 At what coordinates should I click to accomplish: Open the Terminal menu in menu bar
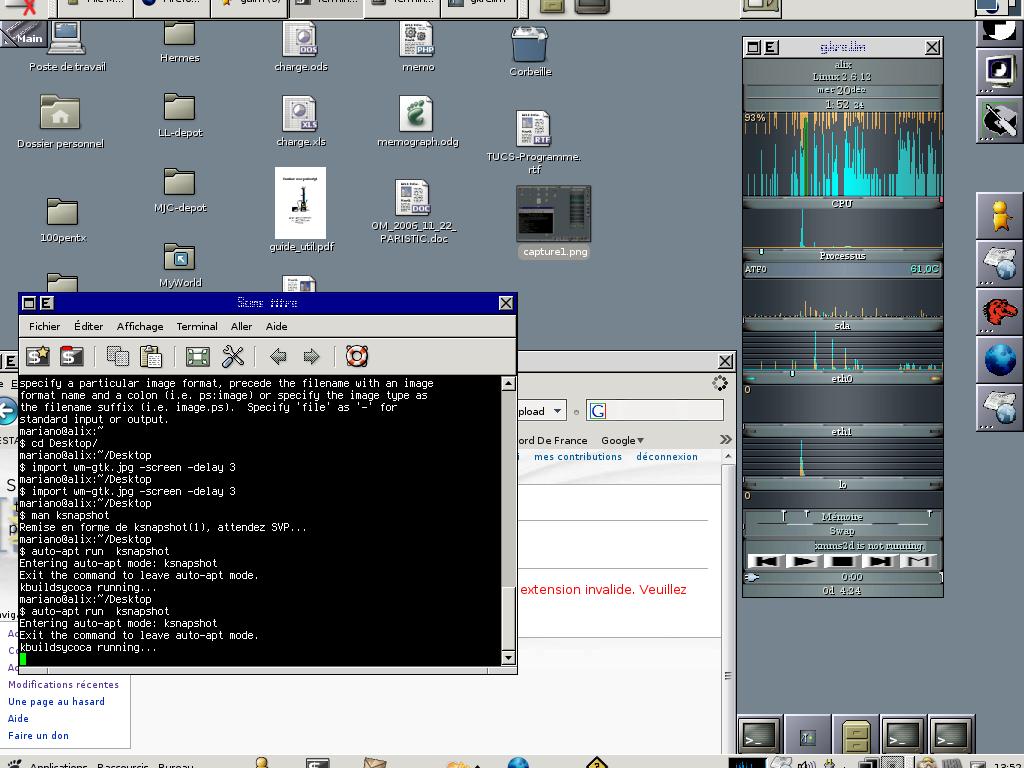click(197, 326)
